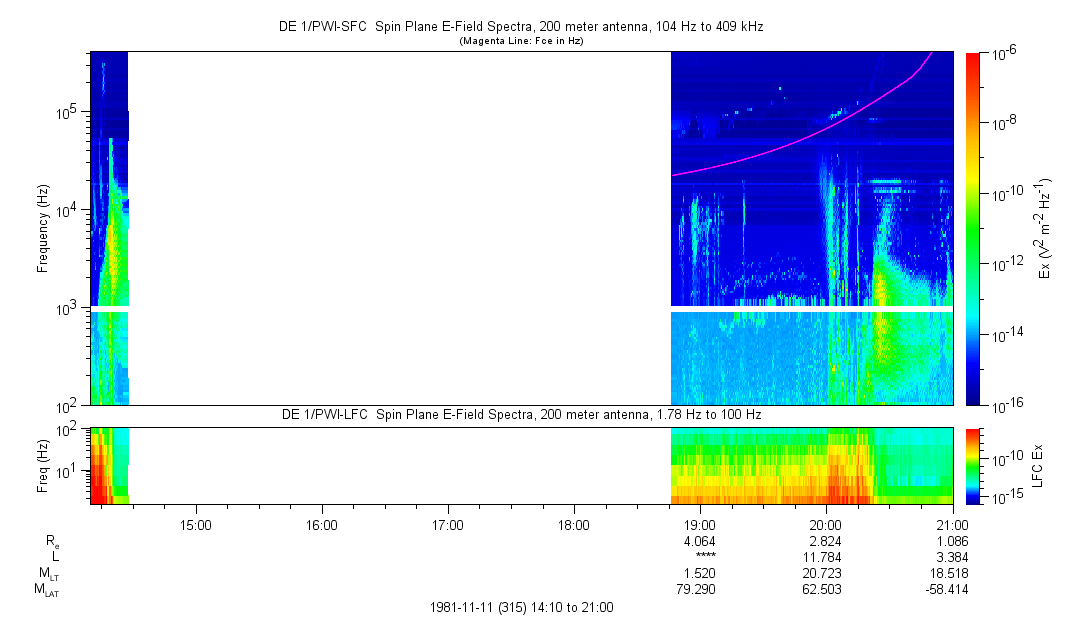Click the LFC Ex color bar
The width and height of the screenshot is (1083, 620).
pos(973,465)
